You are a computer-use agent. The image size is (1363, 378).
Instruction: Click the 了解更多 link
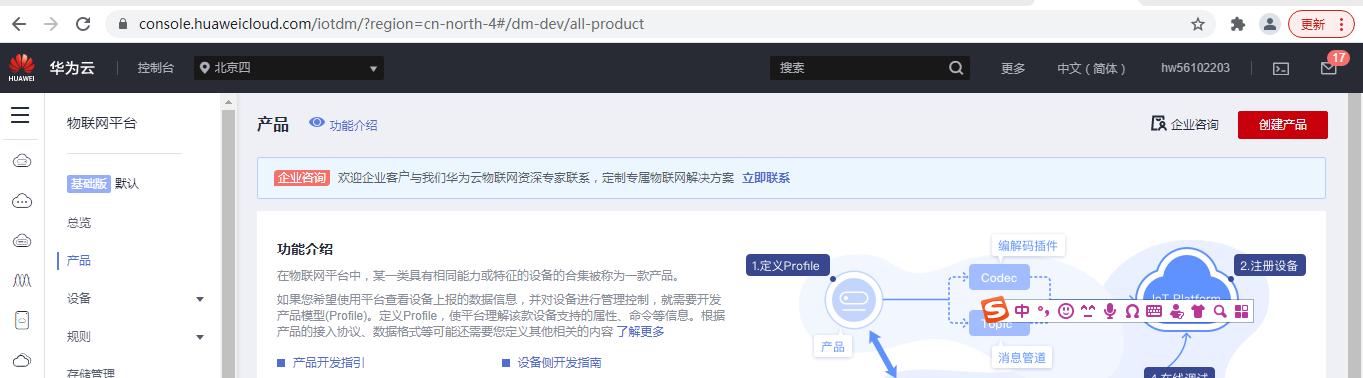(640, 331)
